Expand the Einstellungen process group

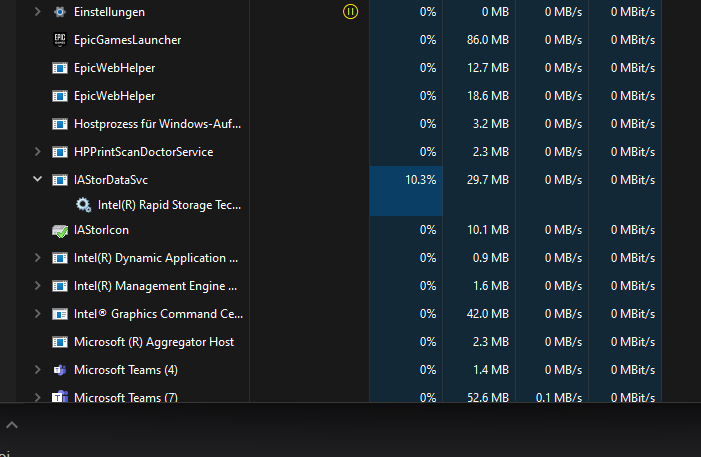coord(38,12)
